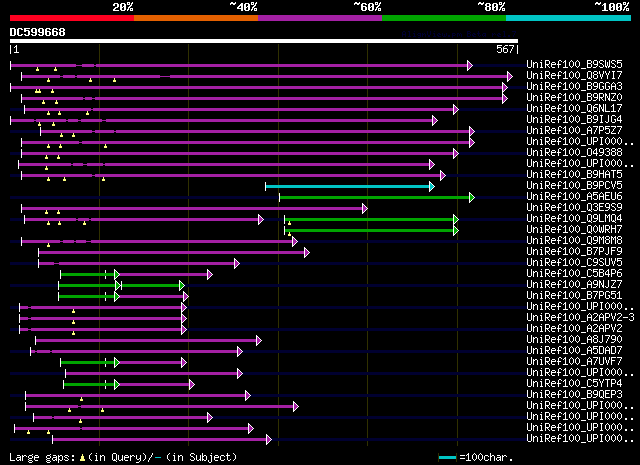Click the arrowhead ending the Q8VYI7 alignment
Screen dimensions: 640x465
(x=510, y=76)
